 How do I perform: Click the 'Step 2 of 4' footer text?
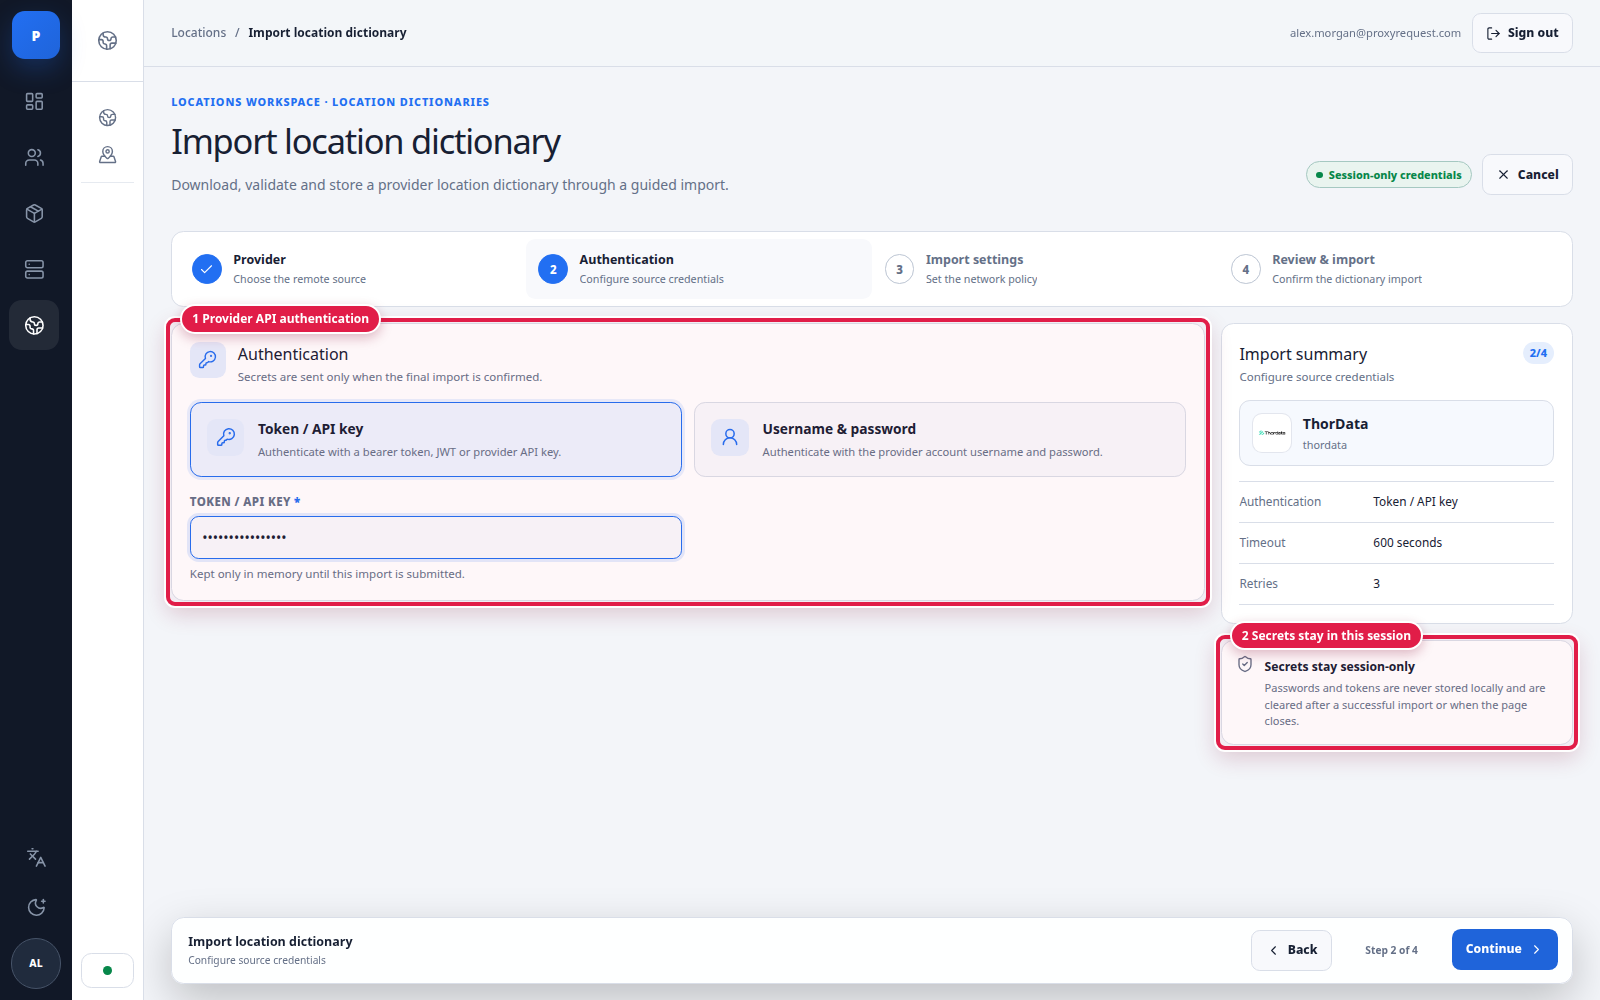pos(1391,950)
